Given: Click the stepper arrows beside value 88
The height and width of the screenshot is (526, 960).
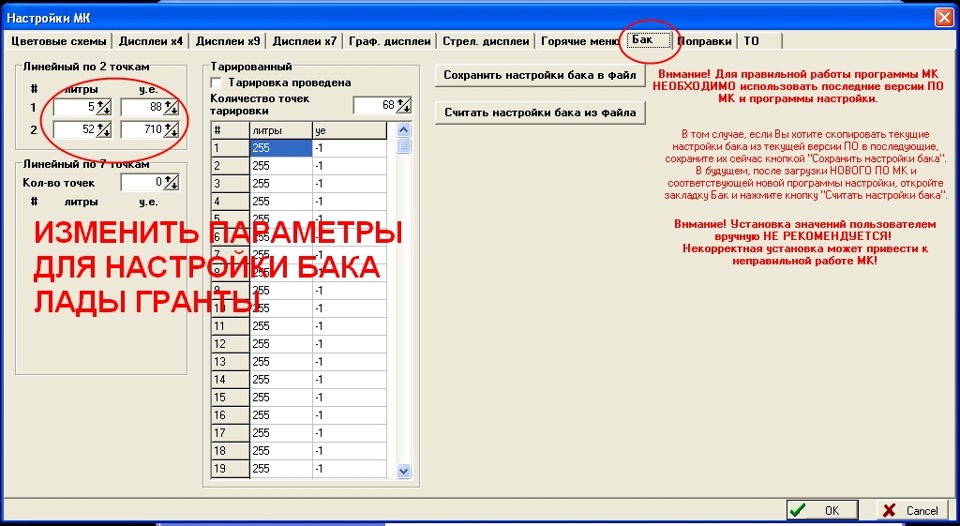Looking at the screenshot, I should click(171, 108).
